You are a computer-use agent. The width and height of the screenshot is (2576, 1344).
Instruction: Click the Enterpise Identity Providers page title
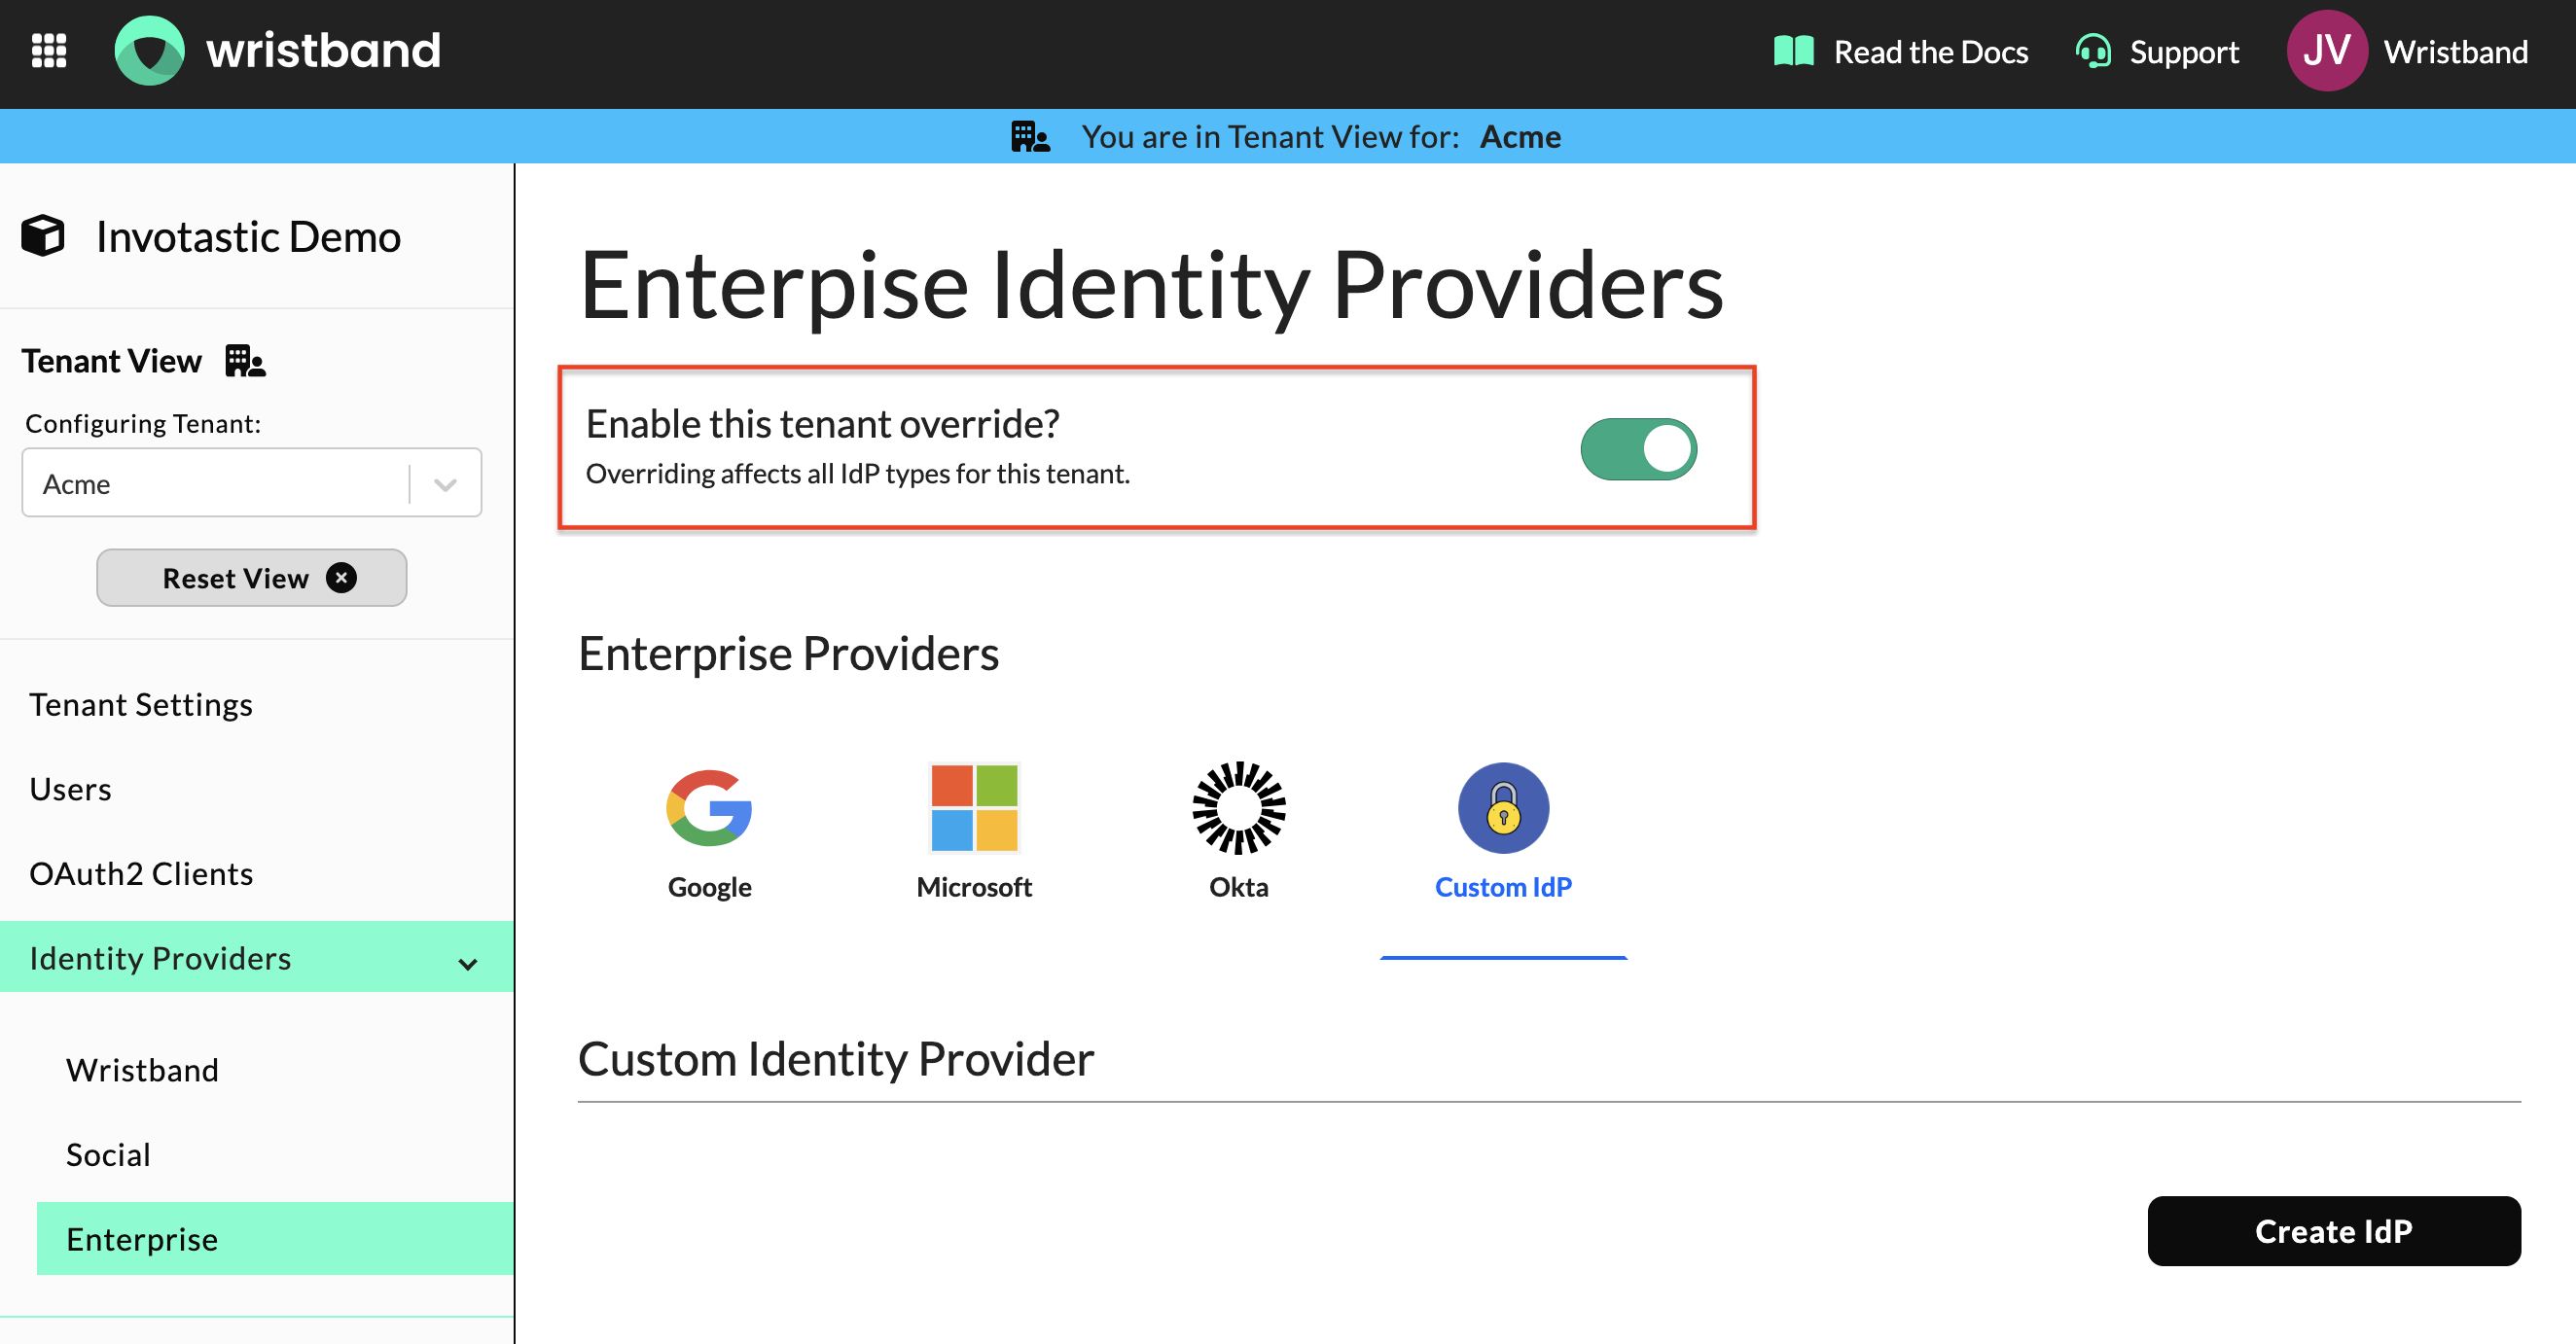click(1152, 287)
